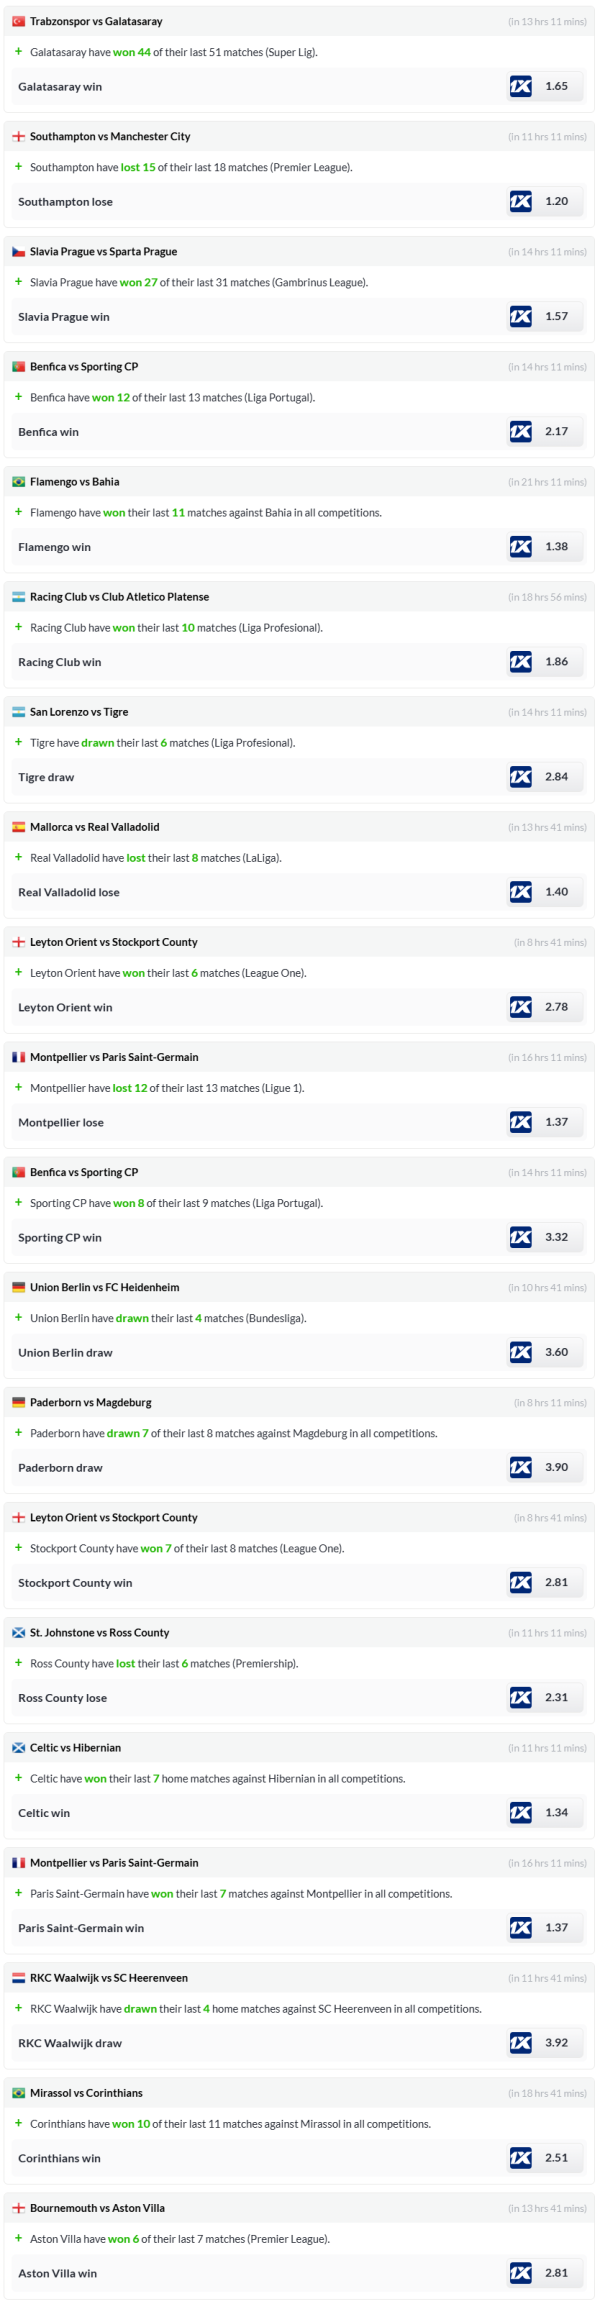The width and height of the screenshot is (600, 2304).
Task: Click the Scotland flag beside St. Johnstone match
Action: click(18, 1633)
